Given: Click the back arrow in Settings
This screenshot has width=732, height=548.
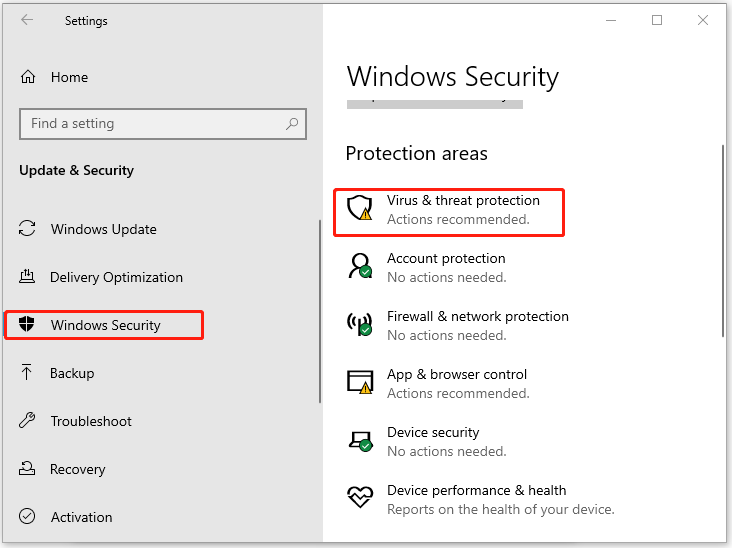Looking at the screenshot, I should click(27, 20).
